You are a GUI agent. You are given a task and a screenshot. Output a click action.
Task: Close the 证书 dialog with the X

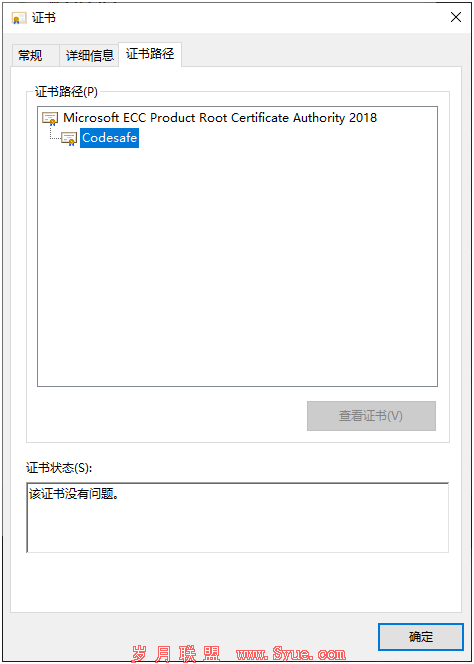(x=456, y=17)
